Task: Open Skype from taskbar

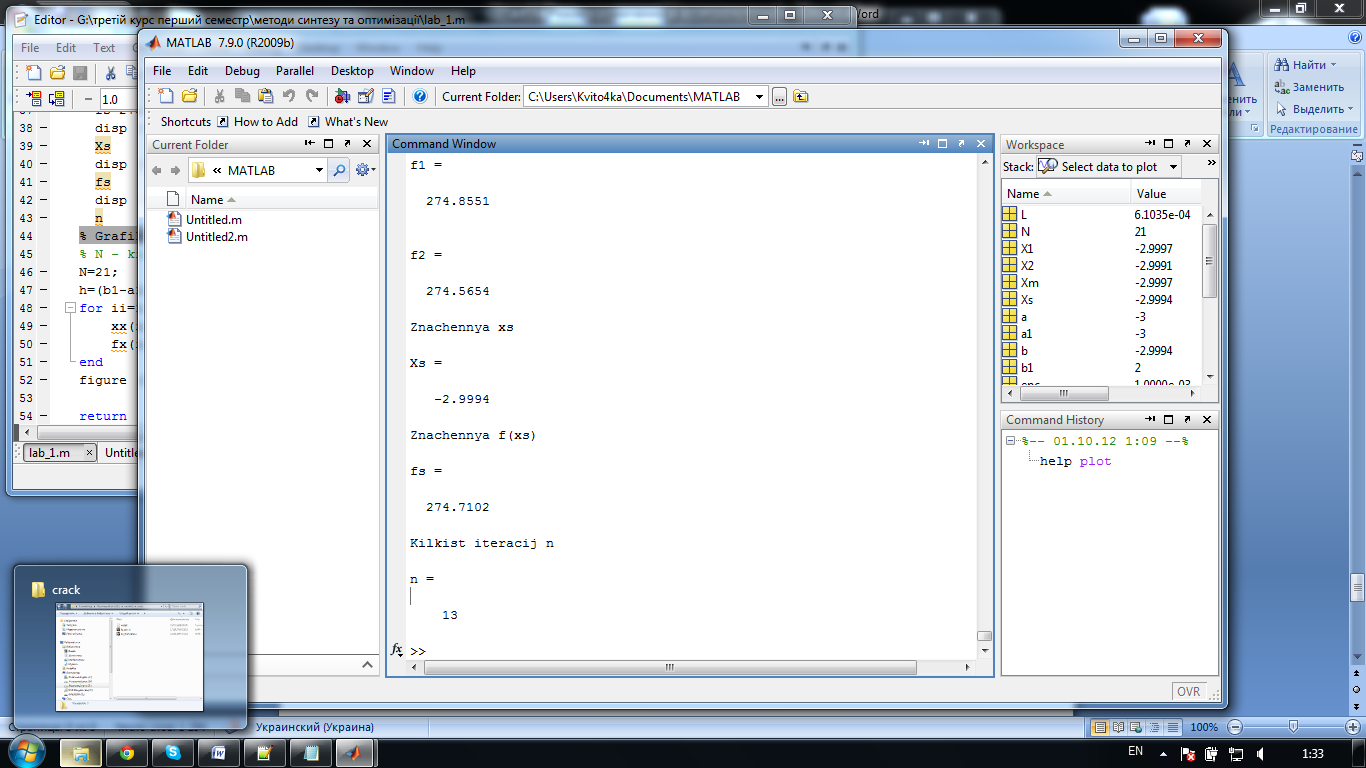Action: coord(173,753)
